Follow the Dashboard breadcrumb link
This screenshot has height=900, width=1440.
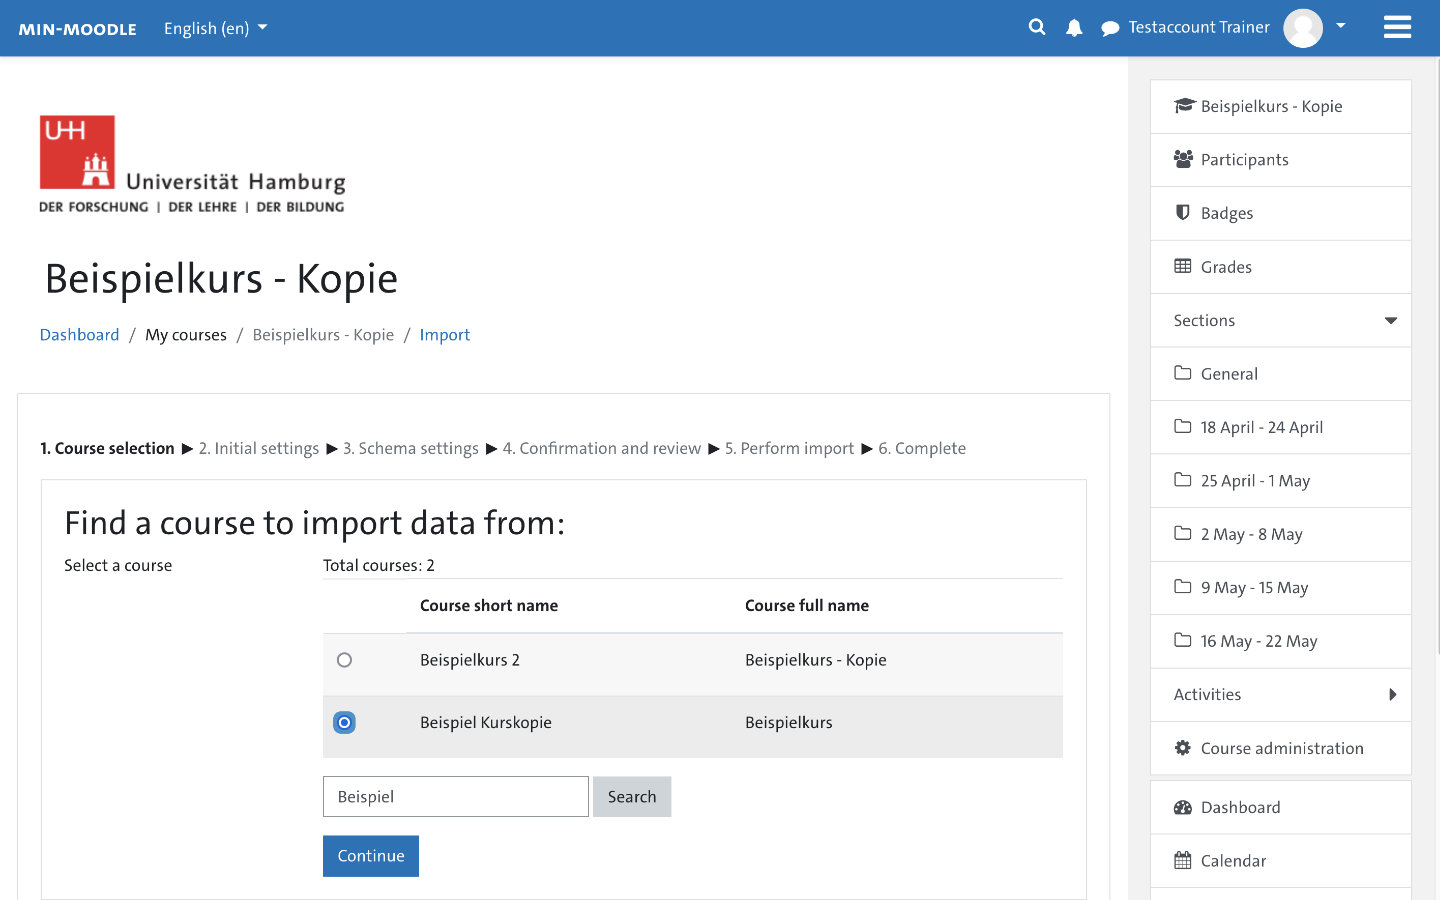pos(79,335)
